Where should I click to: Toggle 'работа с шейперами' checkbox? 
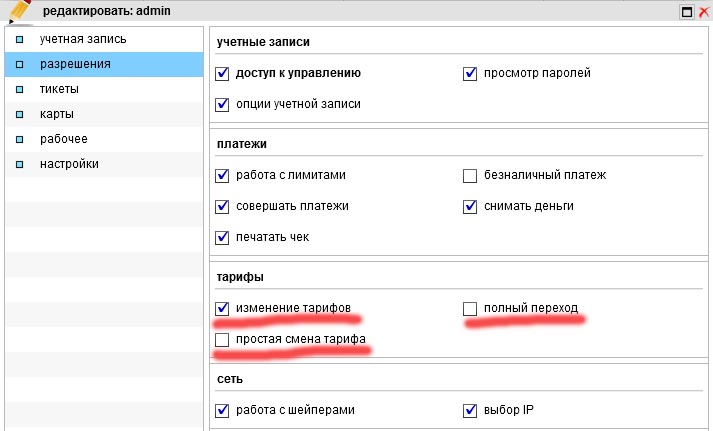coord(223,410)
